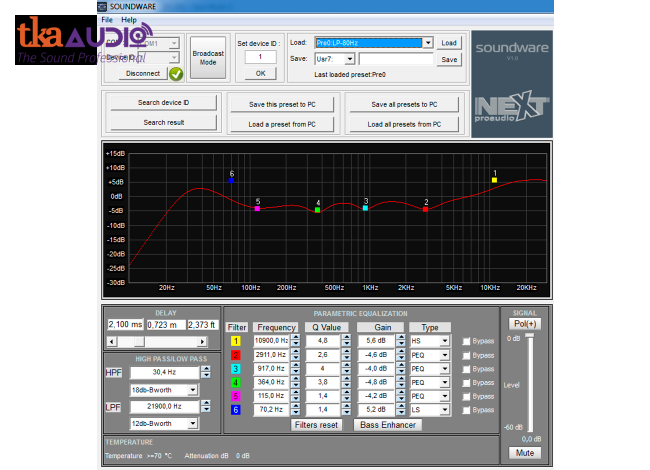Open the Help menu
Screen dimensions: 650x470
click(129, 19)
